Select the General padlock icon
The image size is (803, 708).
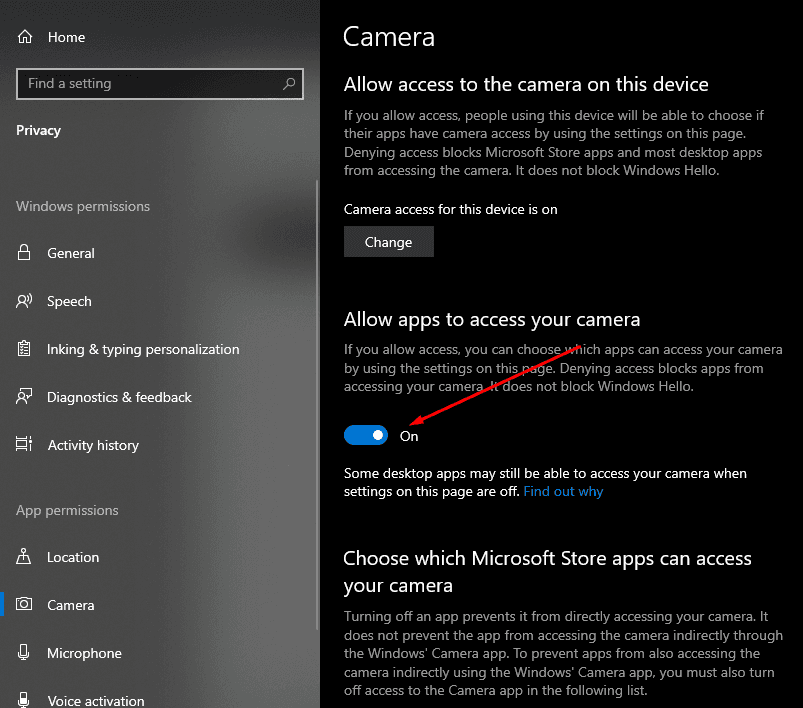25,253
